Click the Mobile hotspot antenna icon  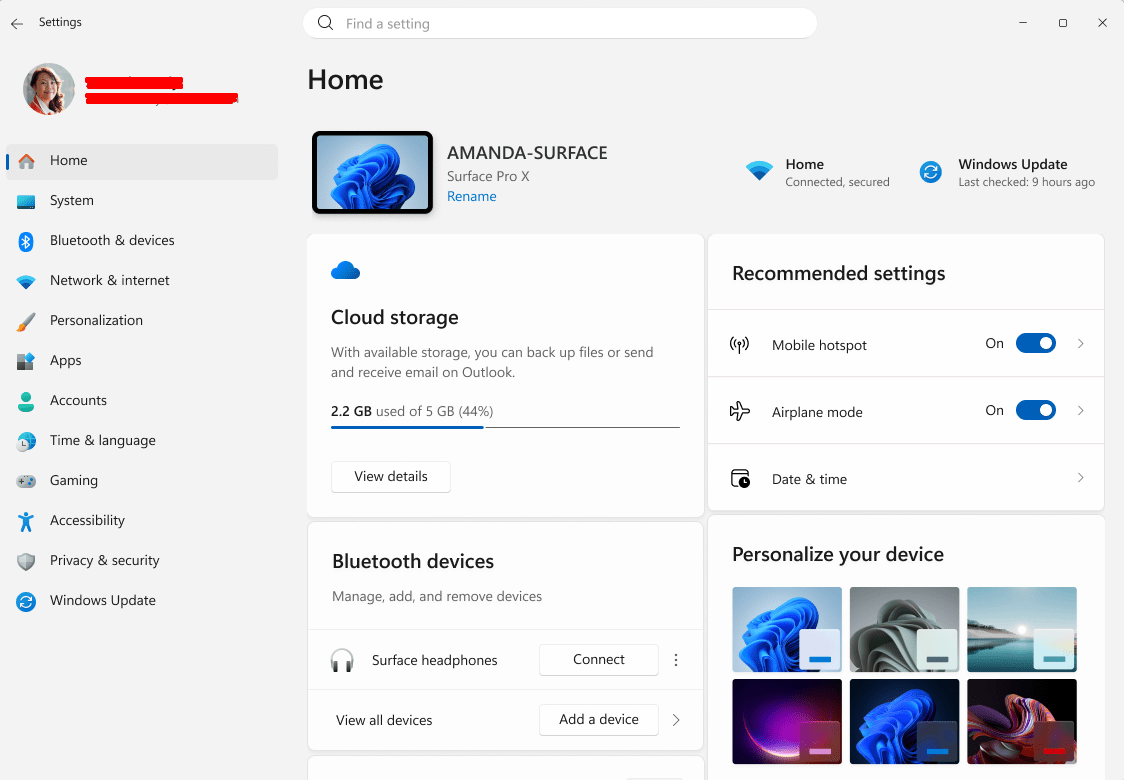[x=740, y=344]
